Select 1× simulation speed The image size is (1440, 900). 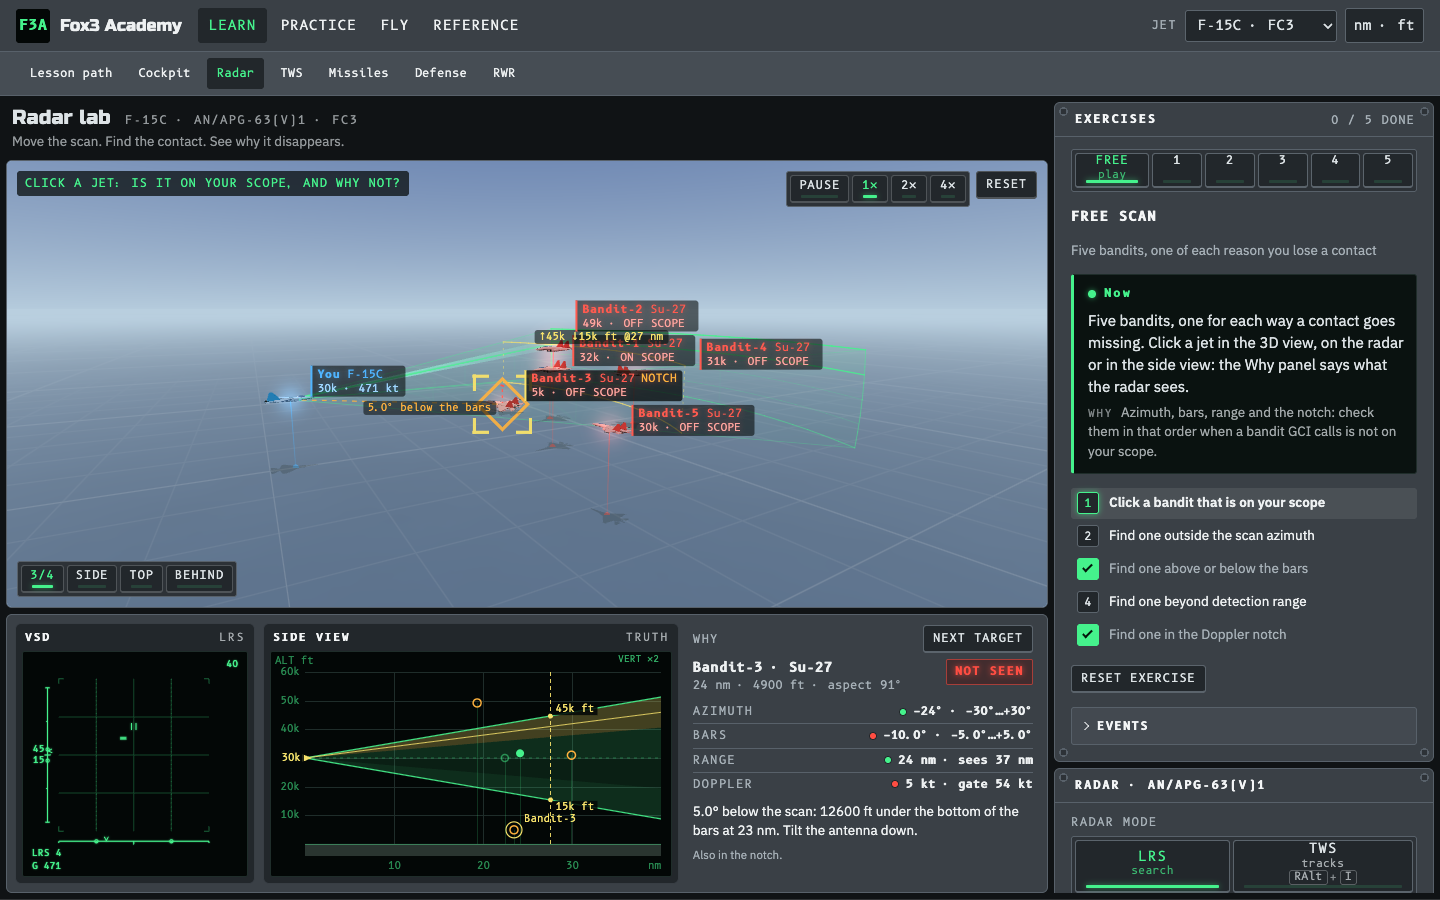click(870, 186)
